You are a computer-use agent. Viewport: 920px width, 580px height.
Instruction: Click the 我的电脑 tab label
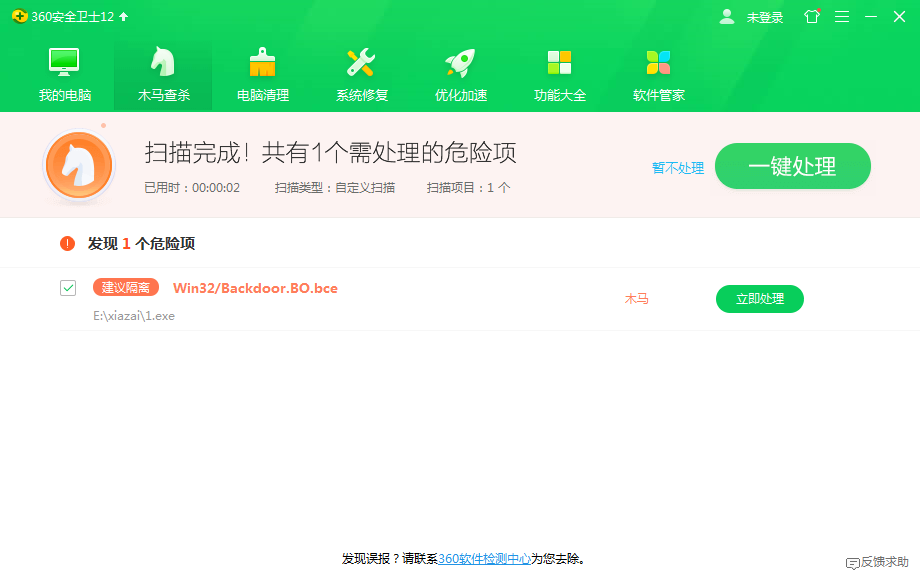coord(65,95)
